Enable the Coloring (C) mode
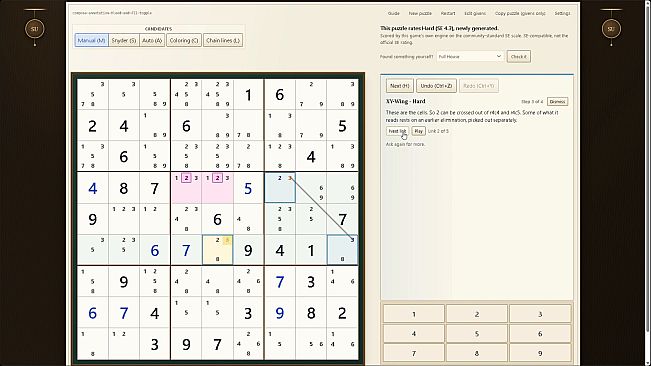Image resolution: width=651 pixels, height=366 pixels. pos(184,40)
